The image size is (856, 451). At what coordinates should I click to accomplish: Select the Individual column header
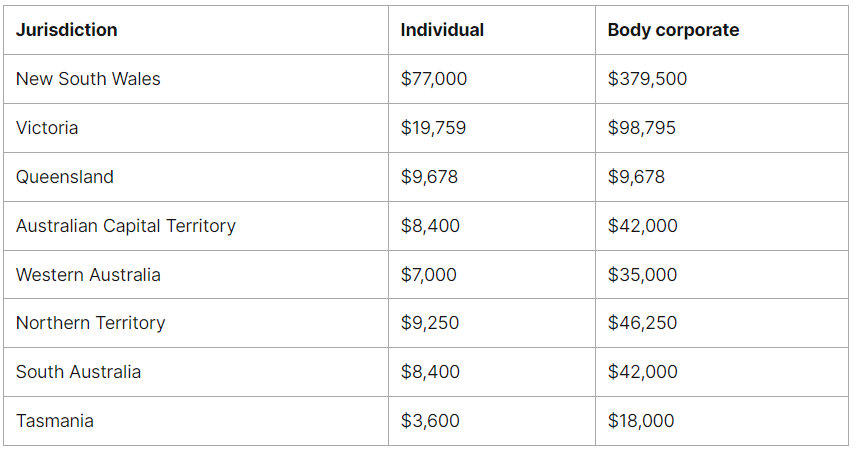442,30
